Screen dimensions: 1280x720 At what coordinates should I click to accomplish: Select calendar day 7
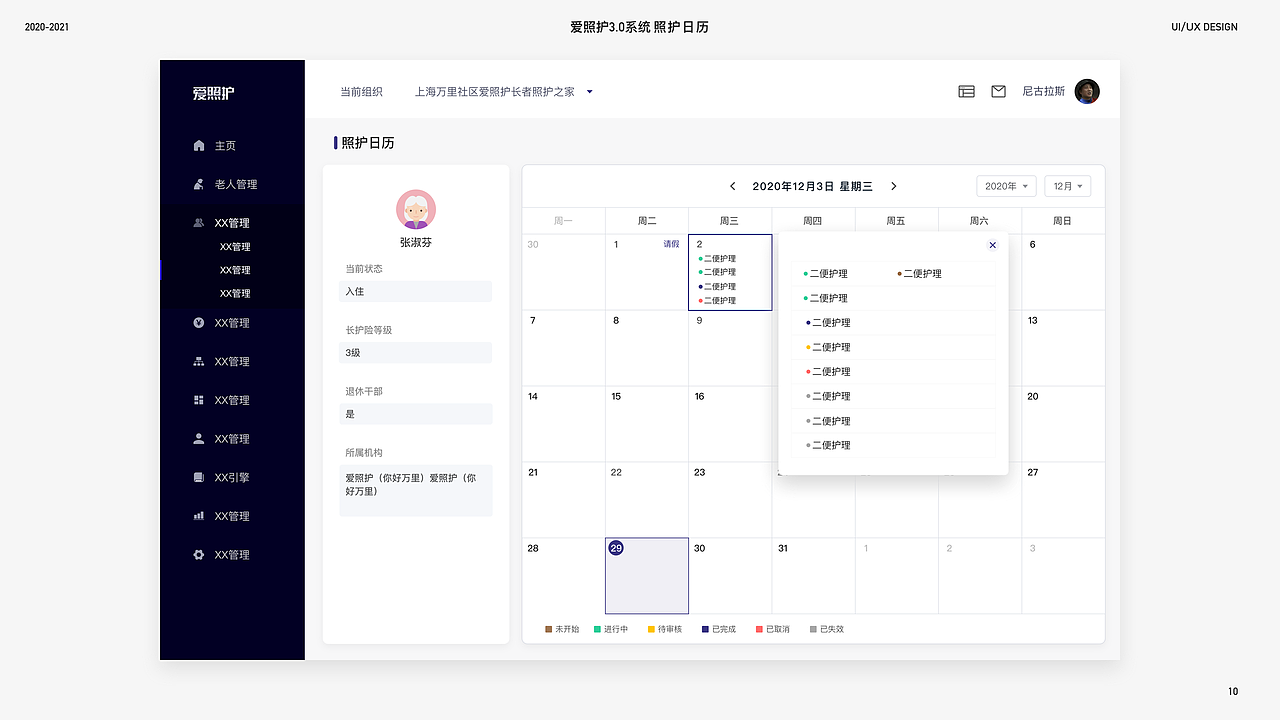coord(564,348)
